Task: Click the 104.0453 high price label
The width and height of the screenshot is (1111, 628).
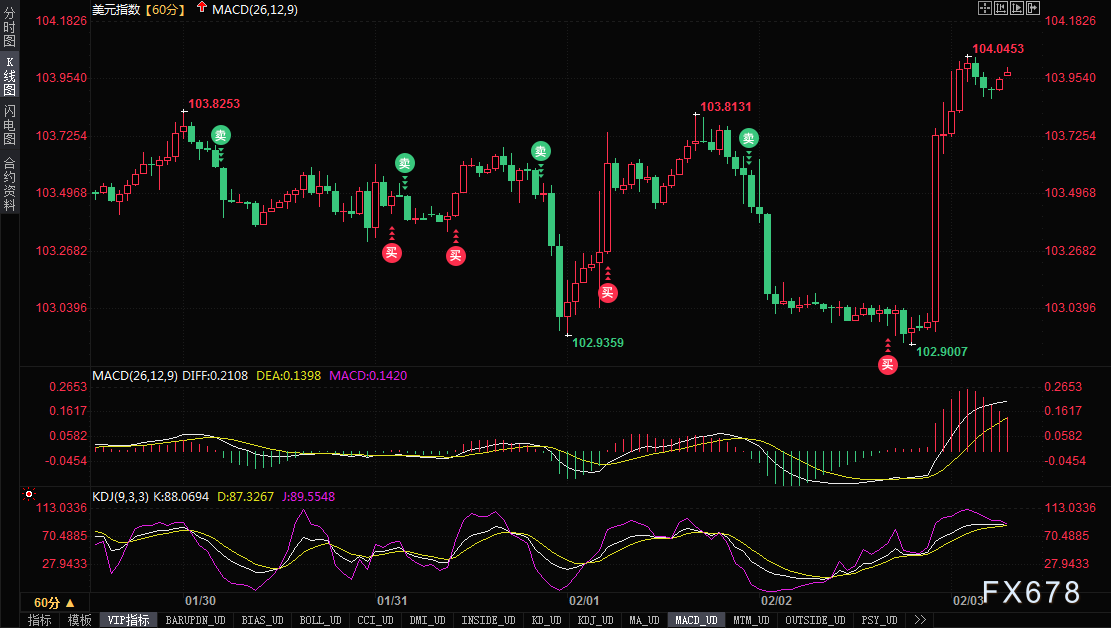Action: 998,49
